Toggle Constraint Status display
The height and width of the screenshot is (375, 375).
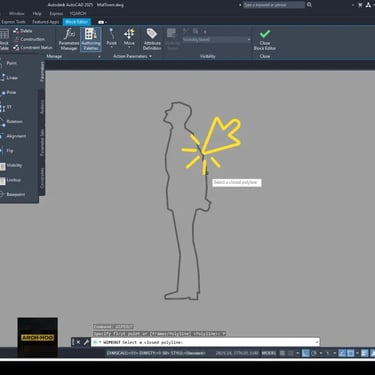pyautogui.click(x=33, y=48)
